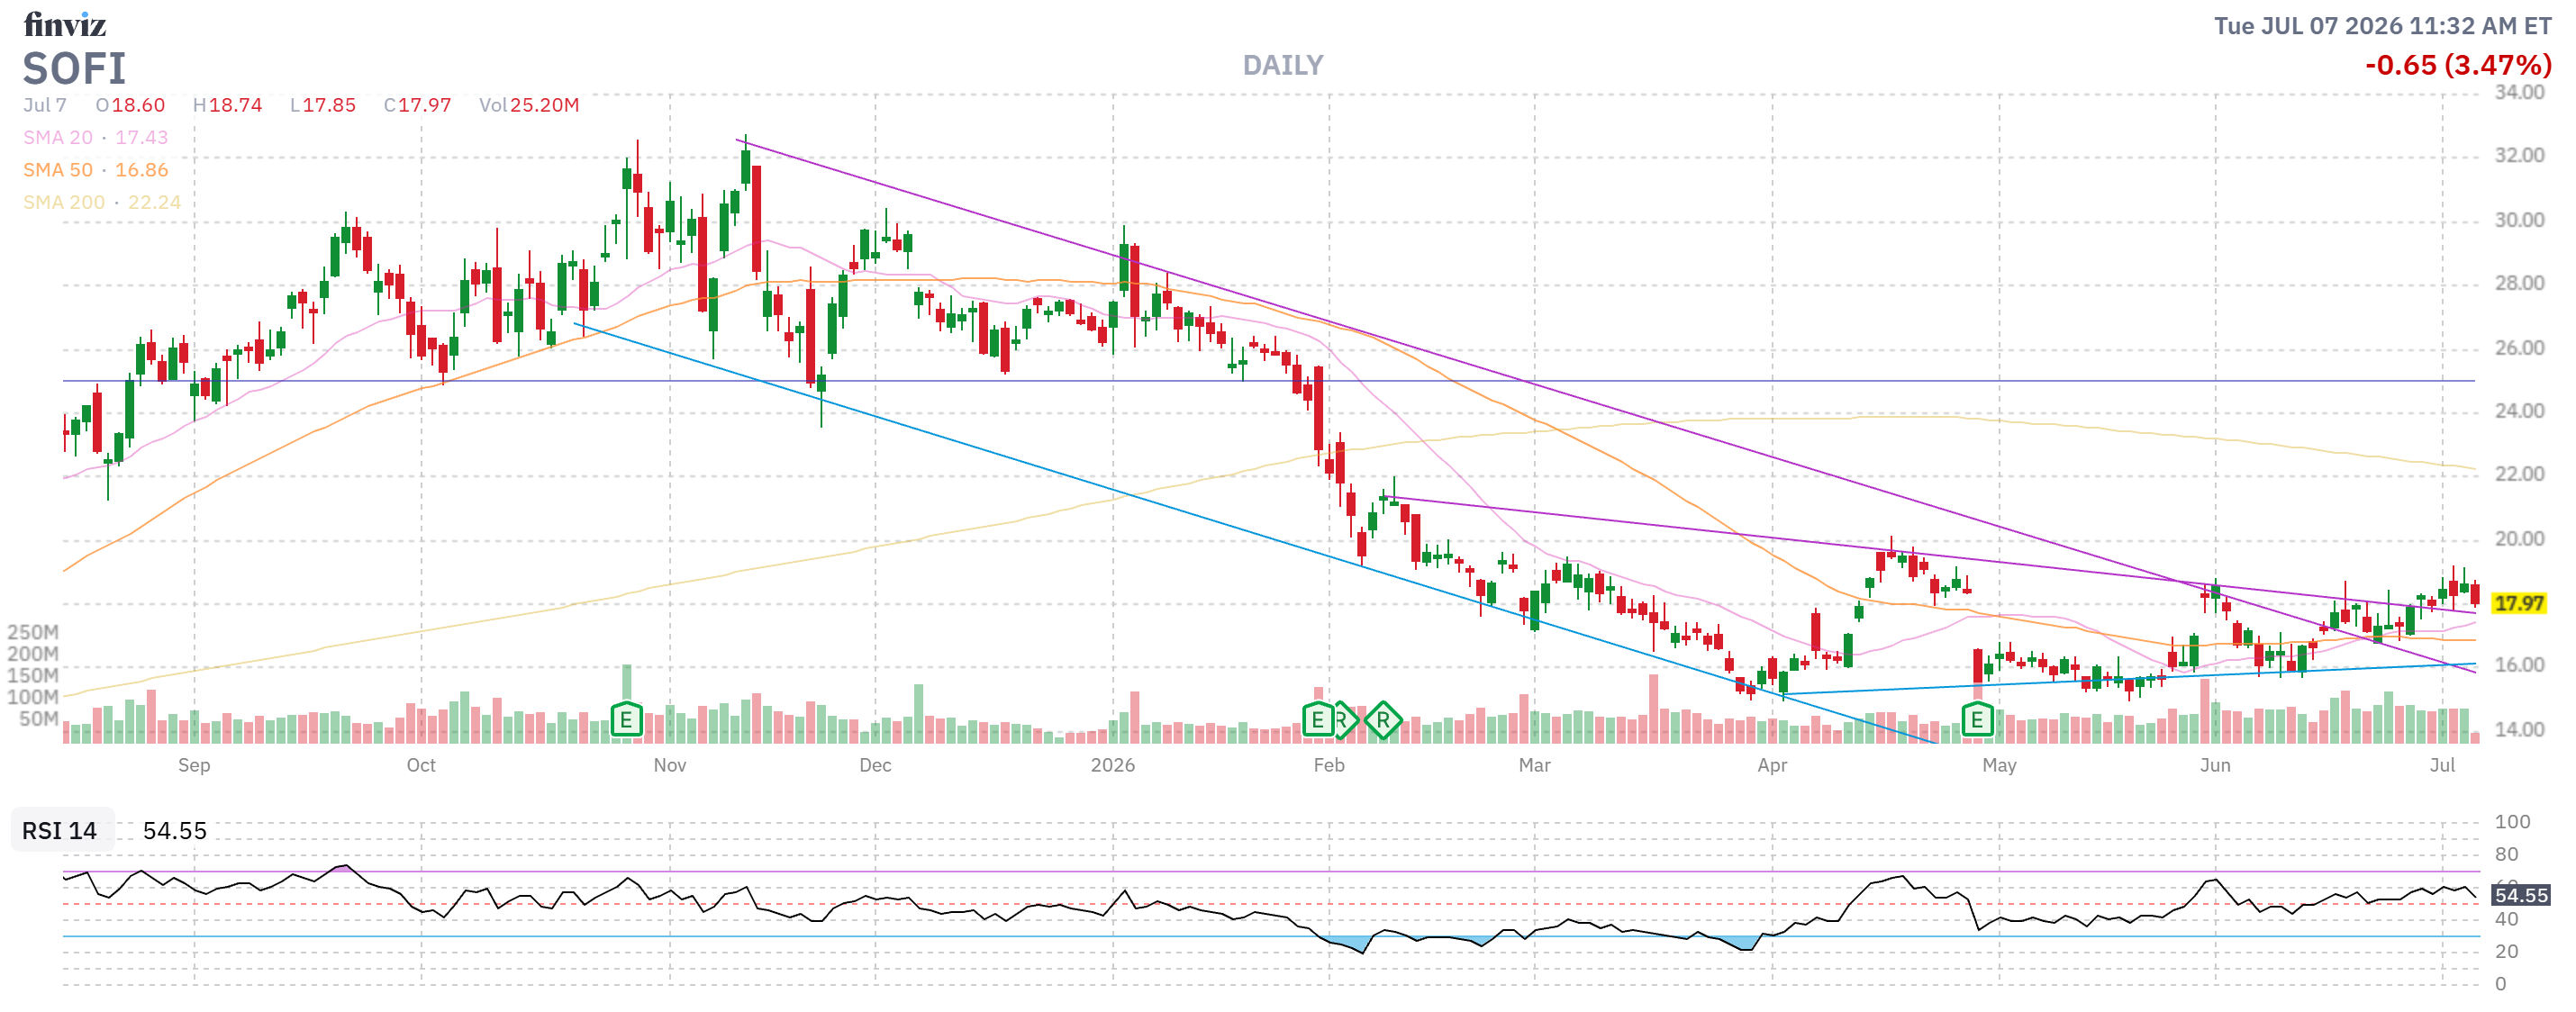2576x1012 pixels.
Task: Click the -0.65 (3.47%) price change text
Action: [2458, 65]
